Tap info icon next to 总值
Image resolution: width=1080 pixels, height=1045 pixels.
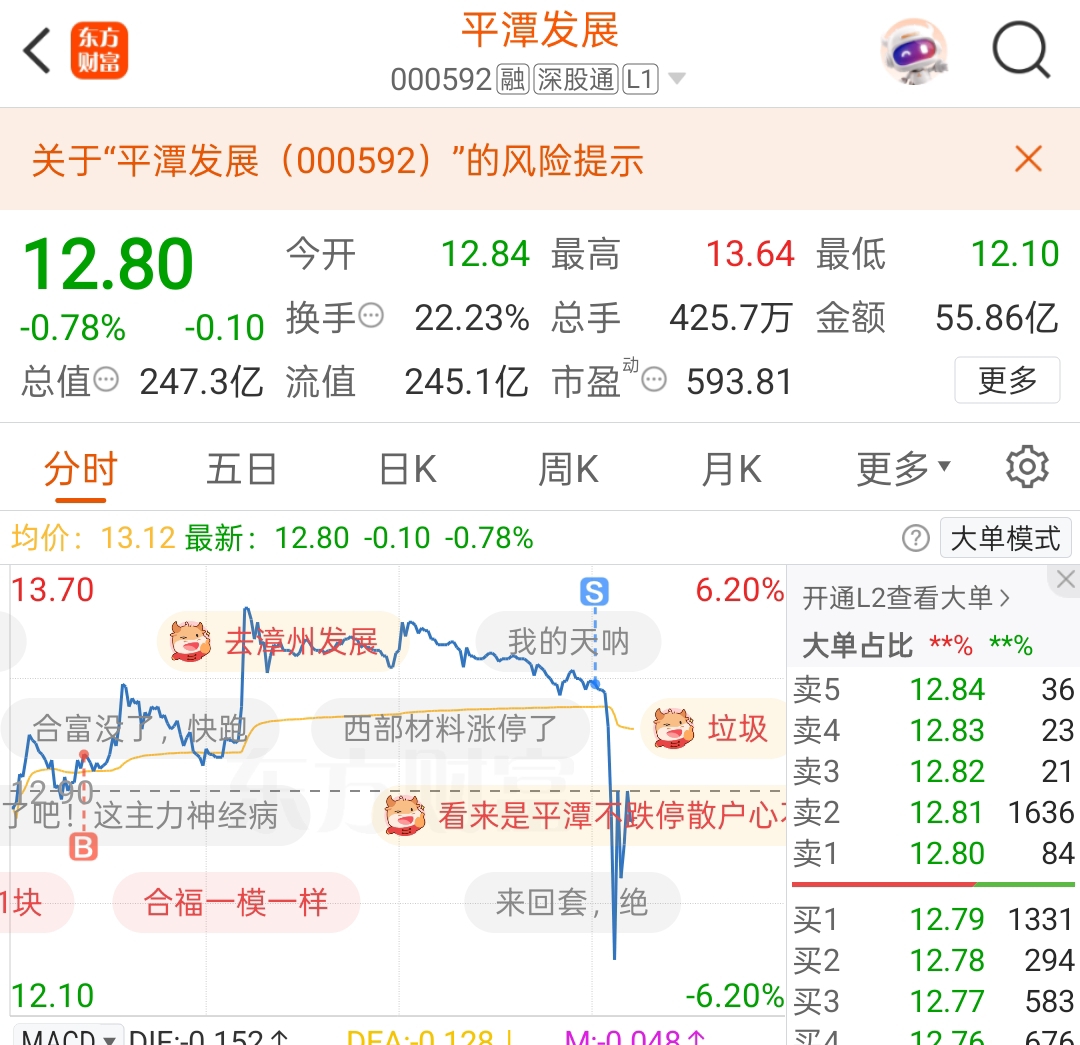(x=106, y=380)
